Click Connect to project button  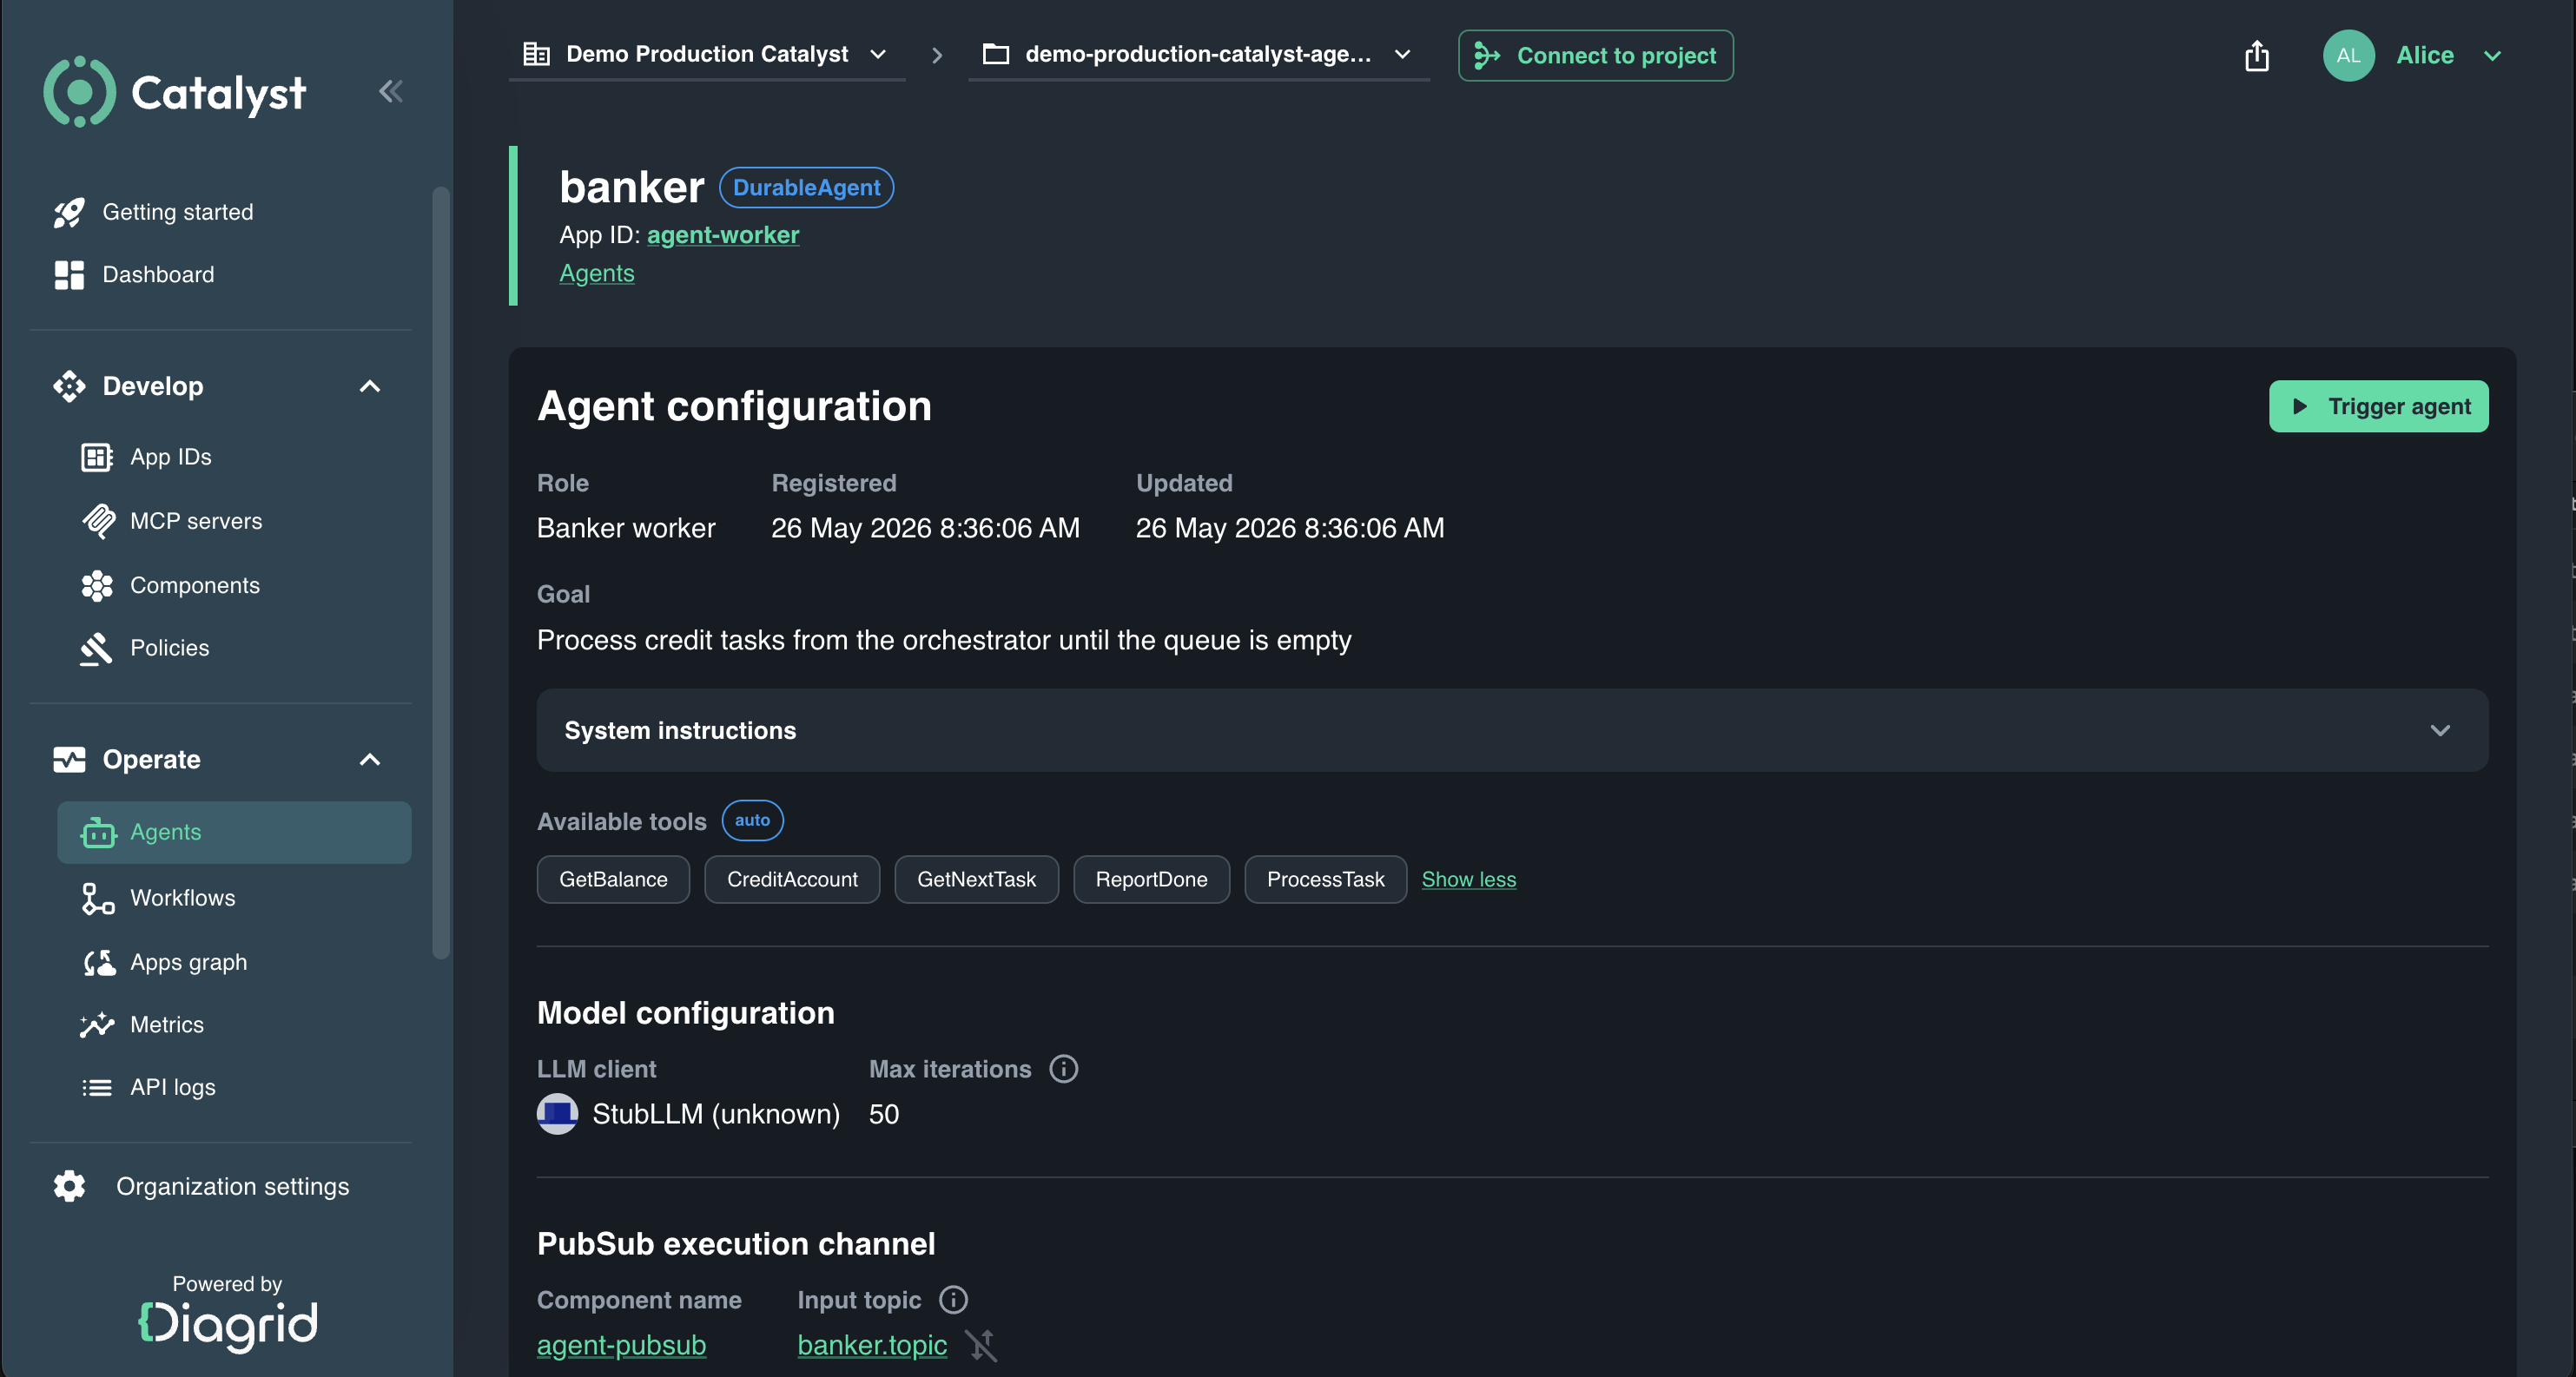click(1596, 56)
